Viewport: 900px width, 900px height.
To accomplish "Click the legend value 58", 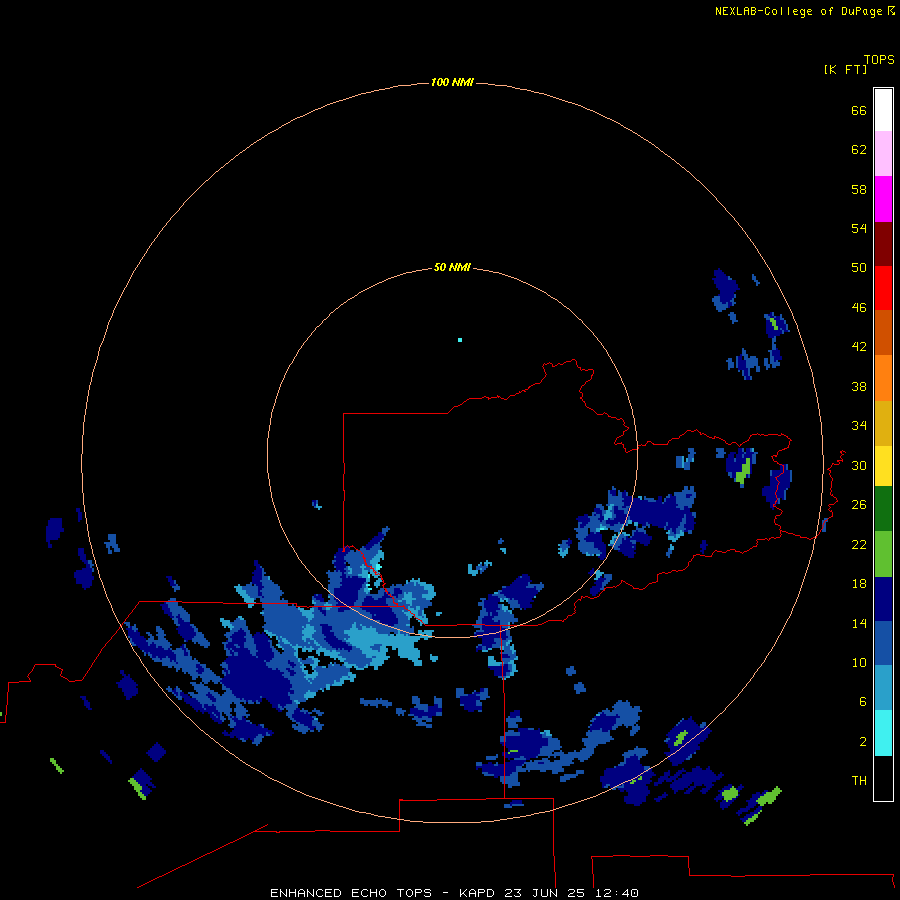I will pos(859,189).
